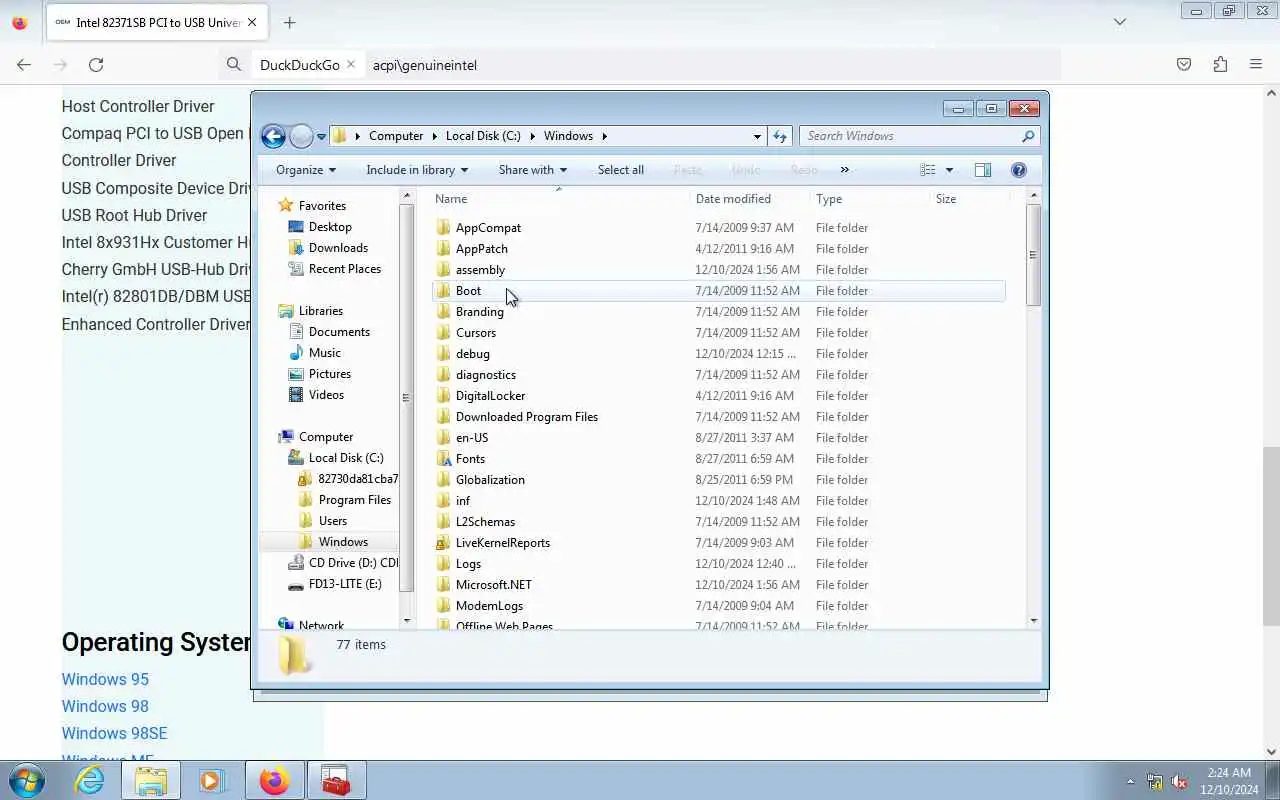Open Windows Media Player taskbar icon

211,780
